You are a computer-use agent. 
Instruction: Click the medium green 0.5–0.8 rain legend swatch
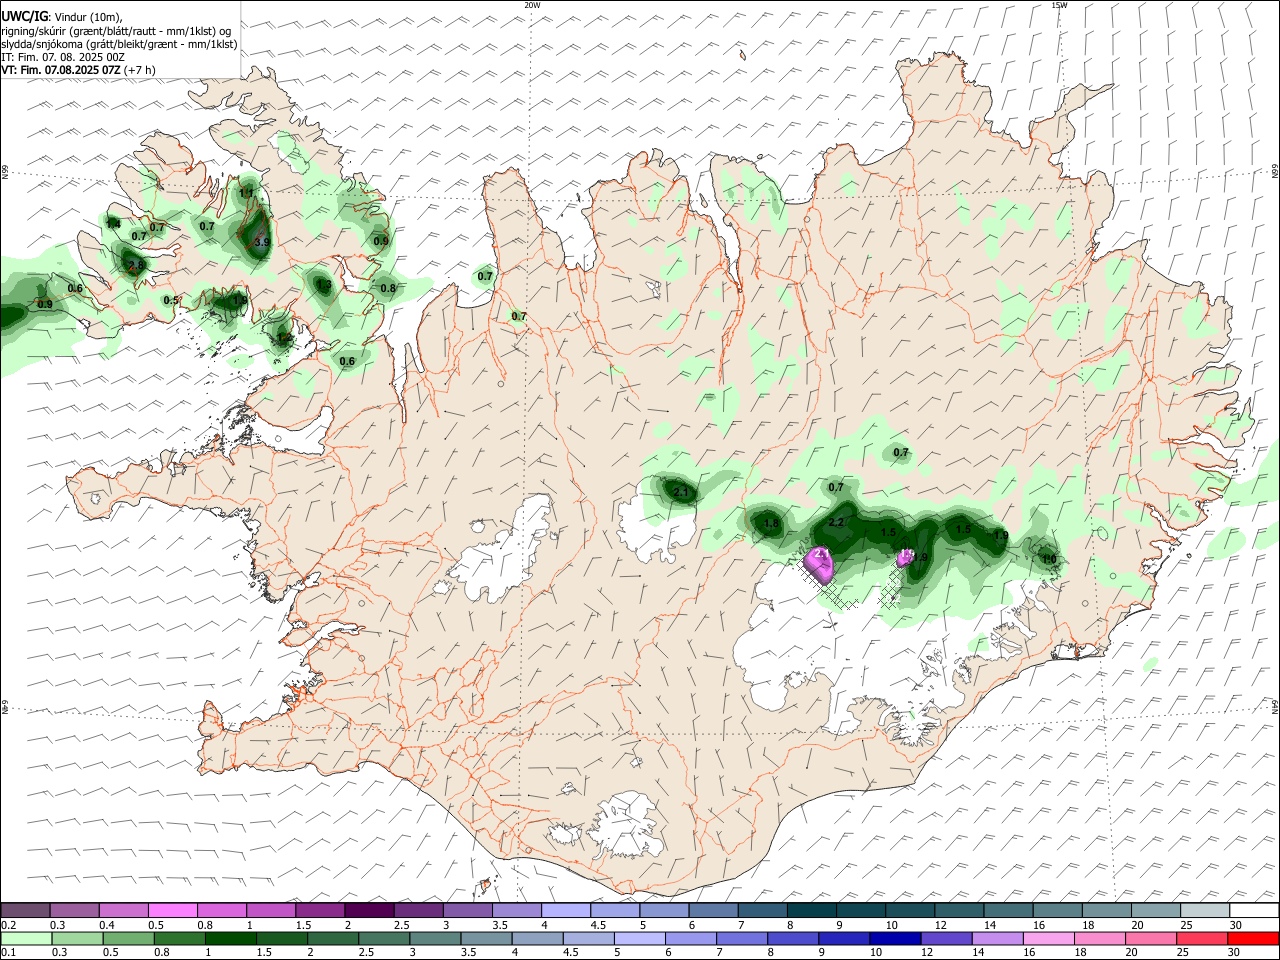(128, 938)
